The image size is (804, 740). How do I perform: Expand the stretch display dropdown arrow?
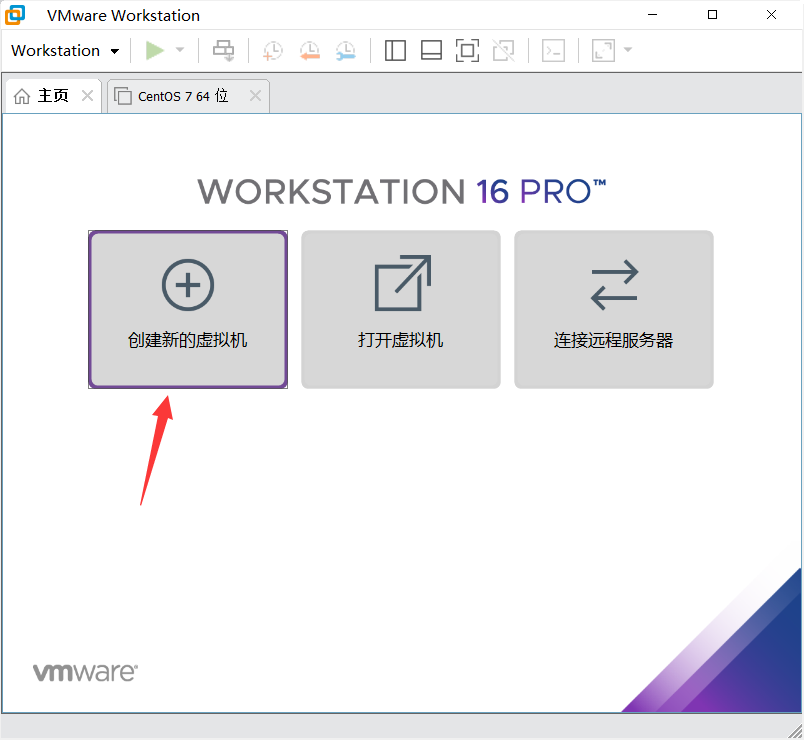[x=628, y=50]
